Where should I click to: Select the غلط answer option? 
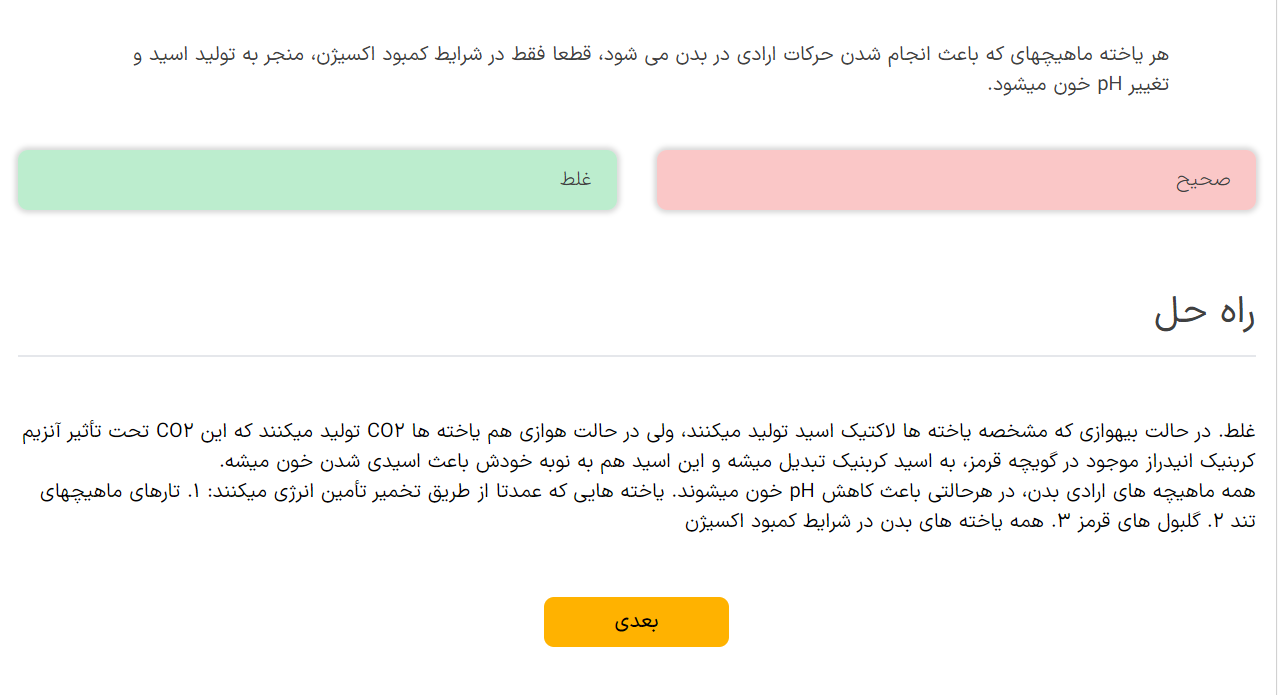[317, 180]
